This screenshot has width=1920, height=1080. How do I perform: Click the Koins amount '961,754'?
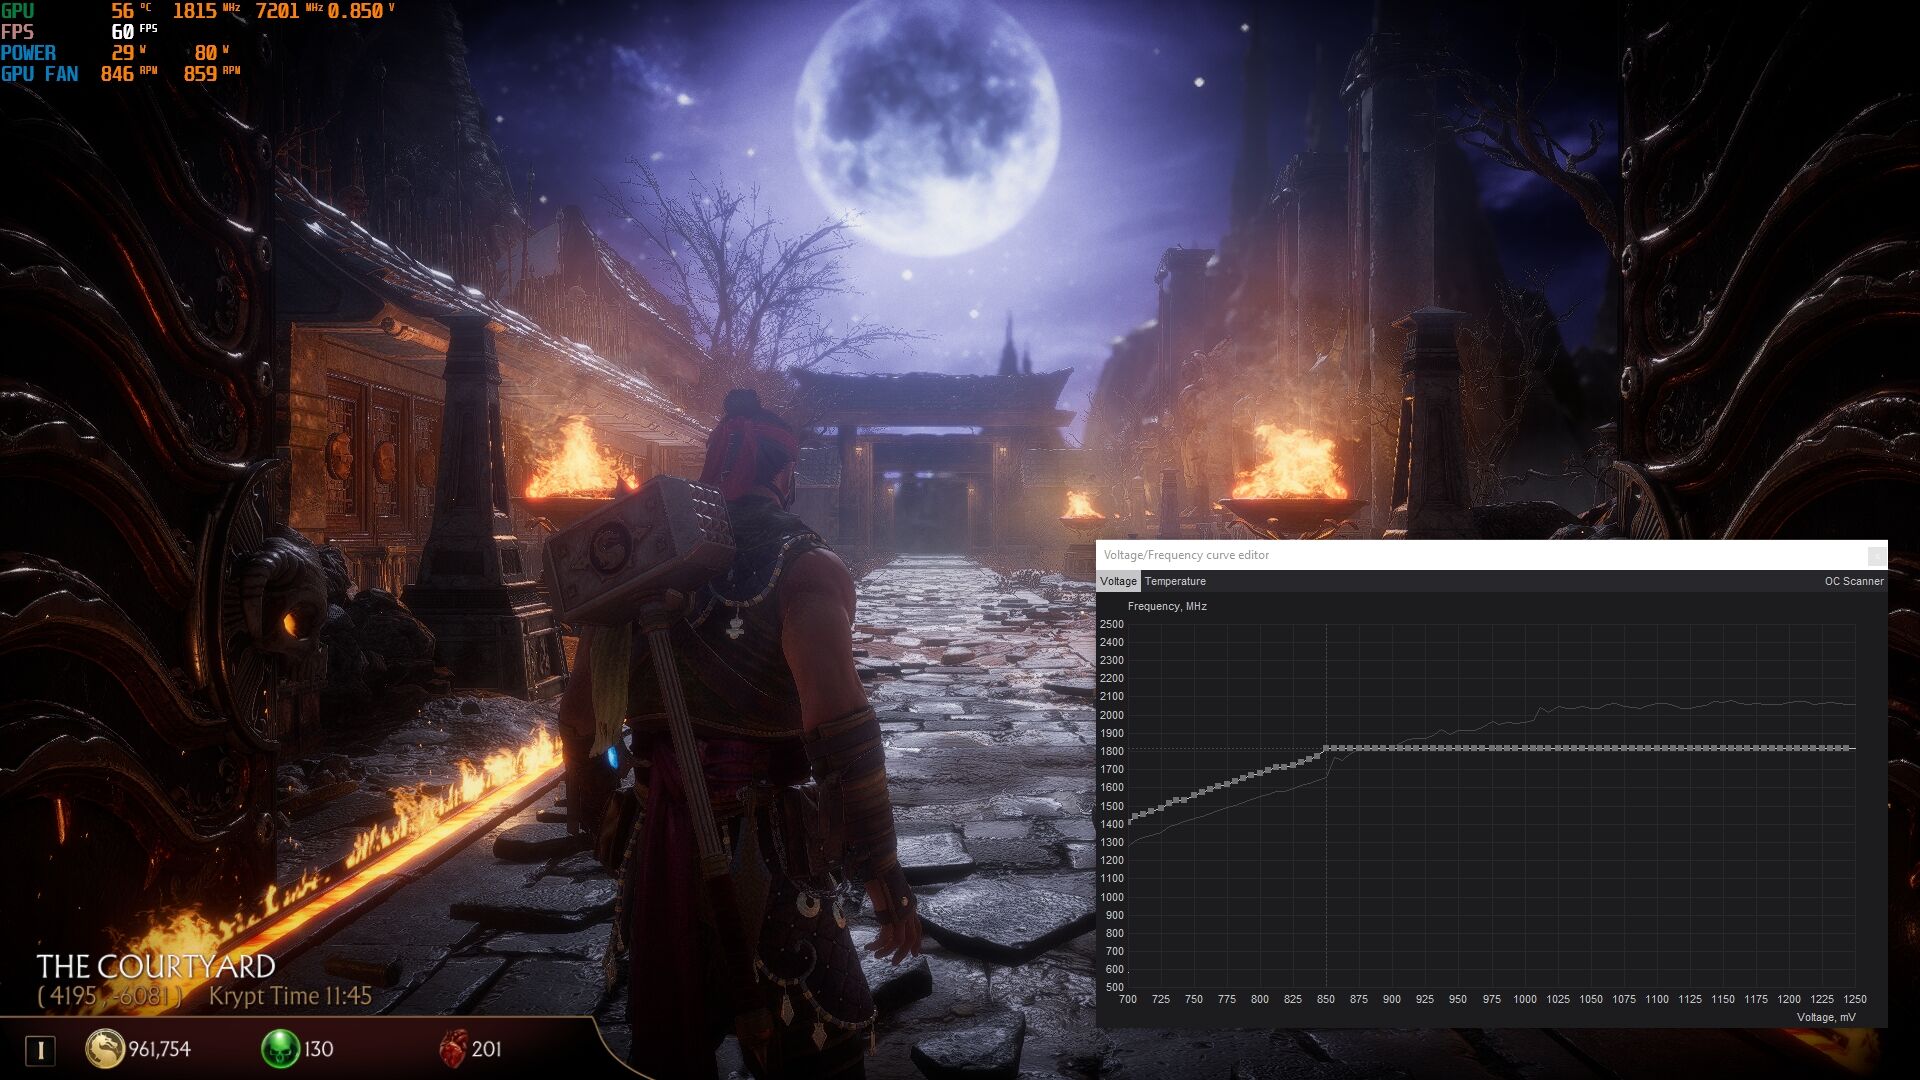point(159,1049)
